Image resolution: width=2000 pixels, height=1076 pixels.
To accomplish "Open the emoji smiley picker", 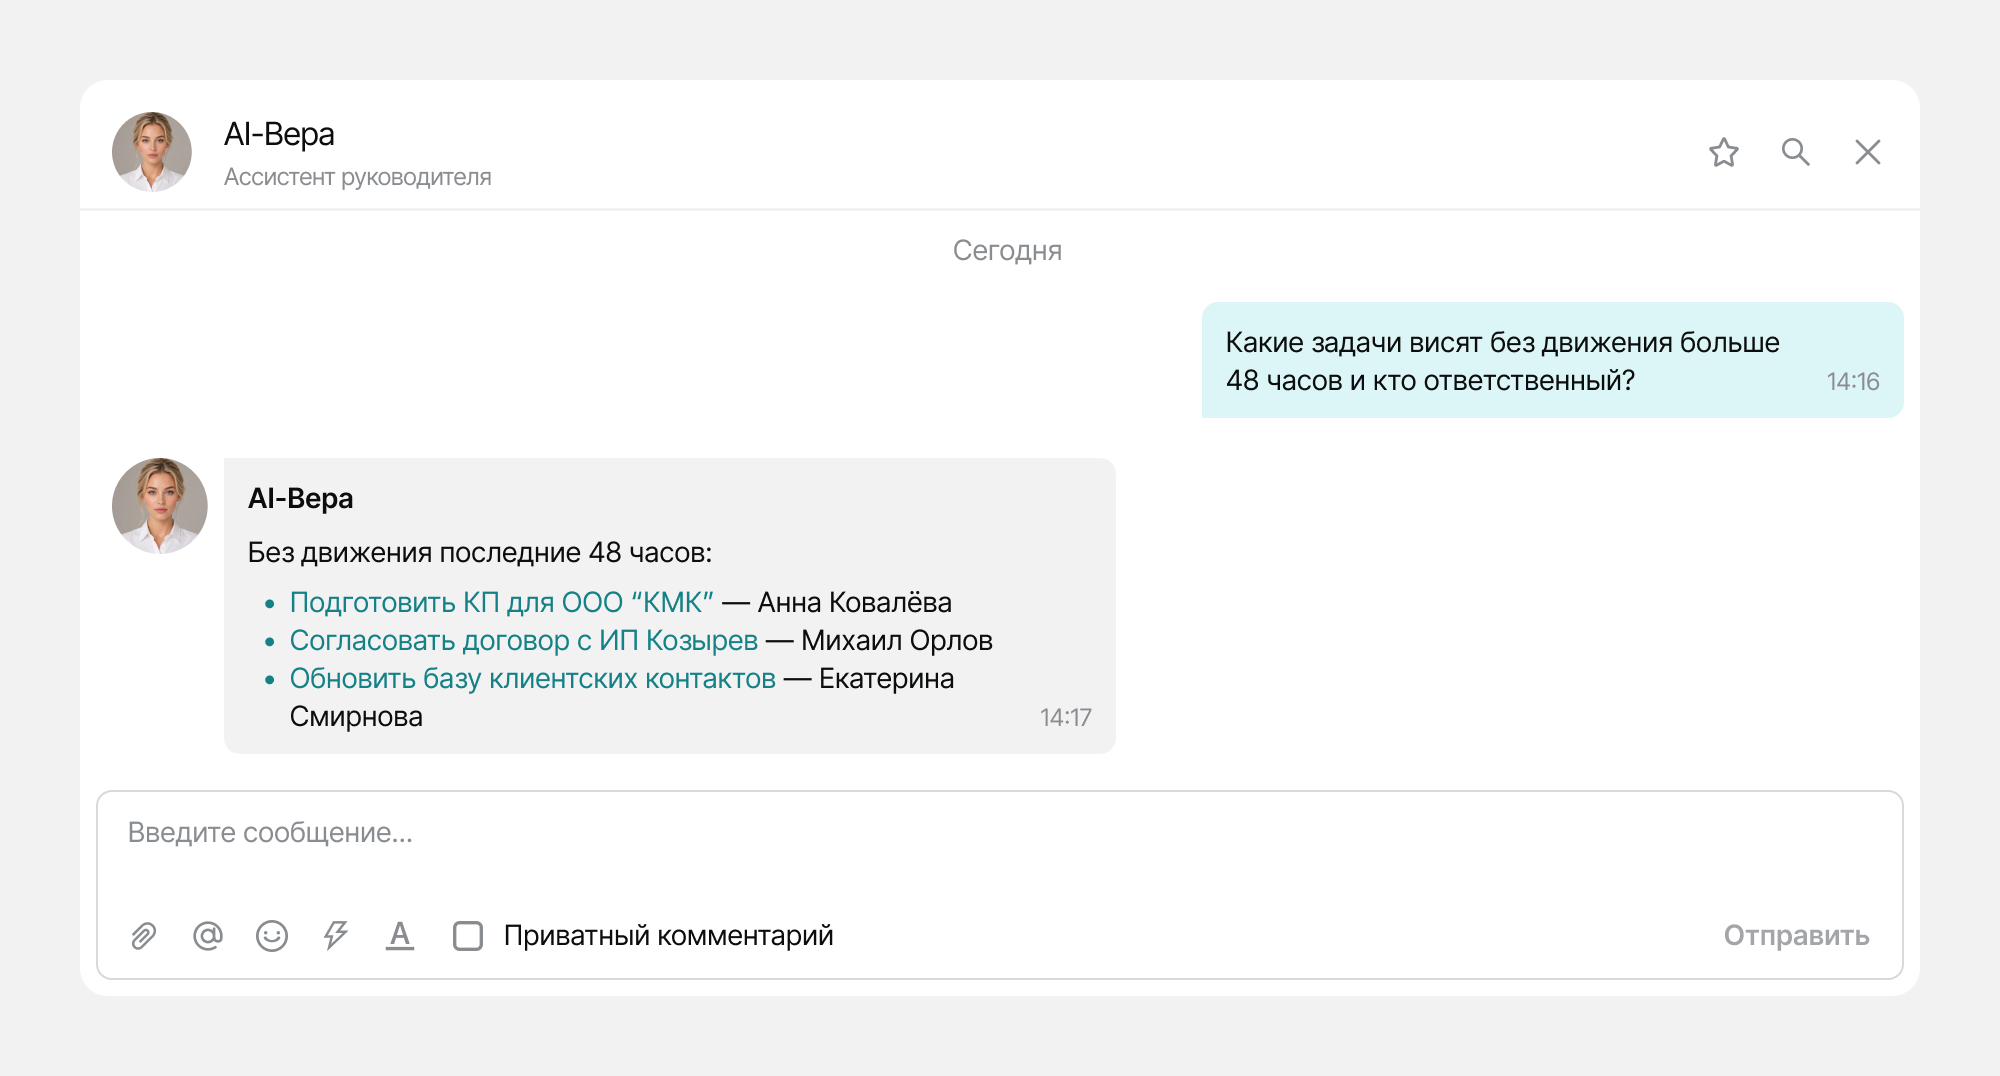I will click(272, 936).
